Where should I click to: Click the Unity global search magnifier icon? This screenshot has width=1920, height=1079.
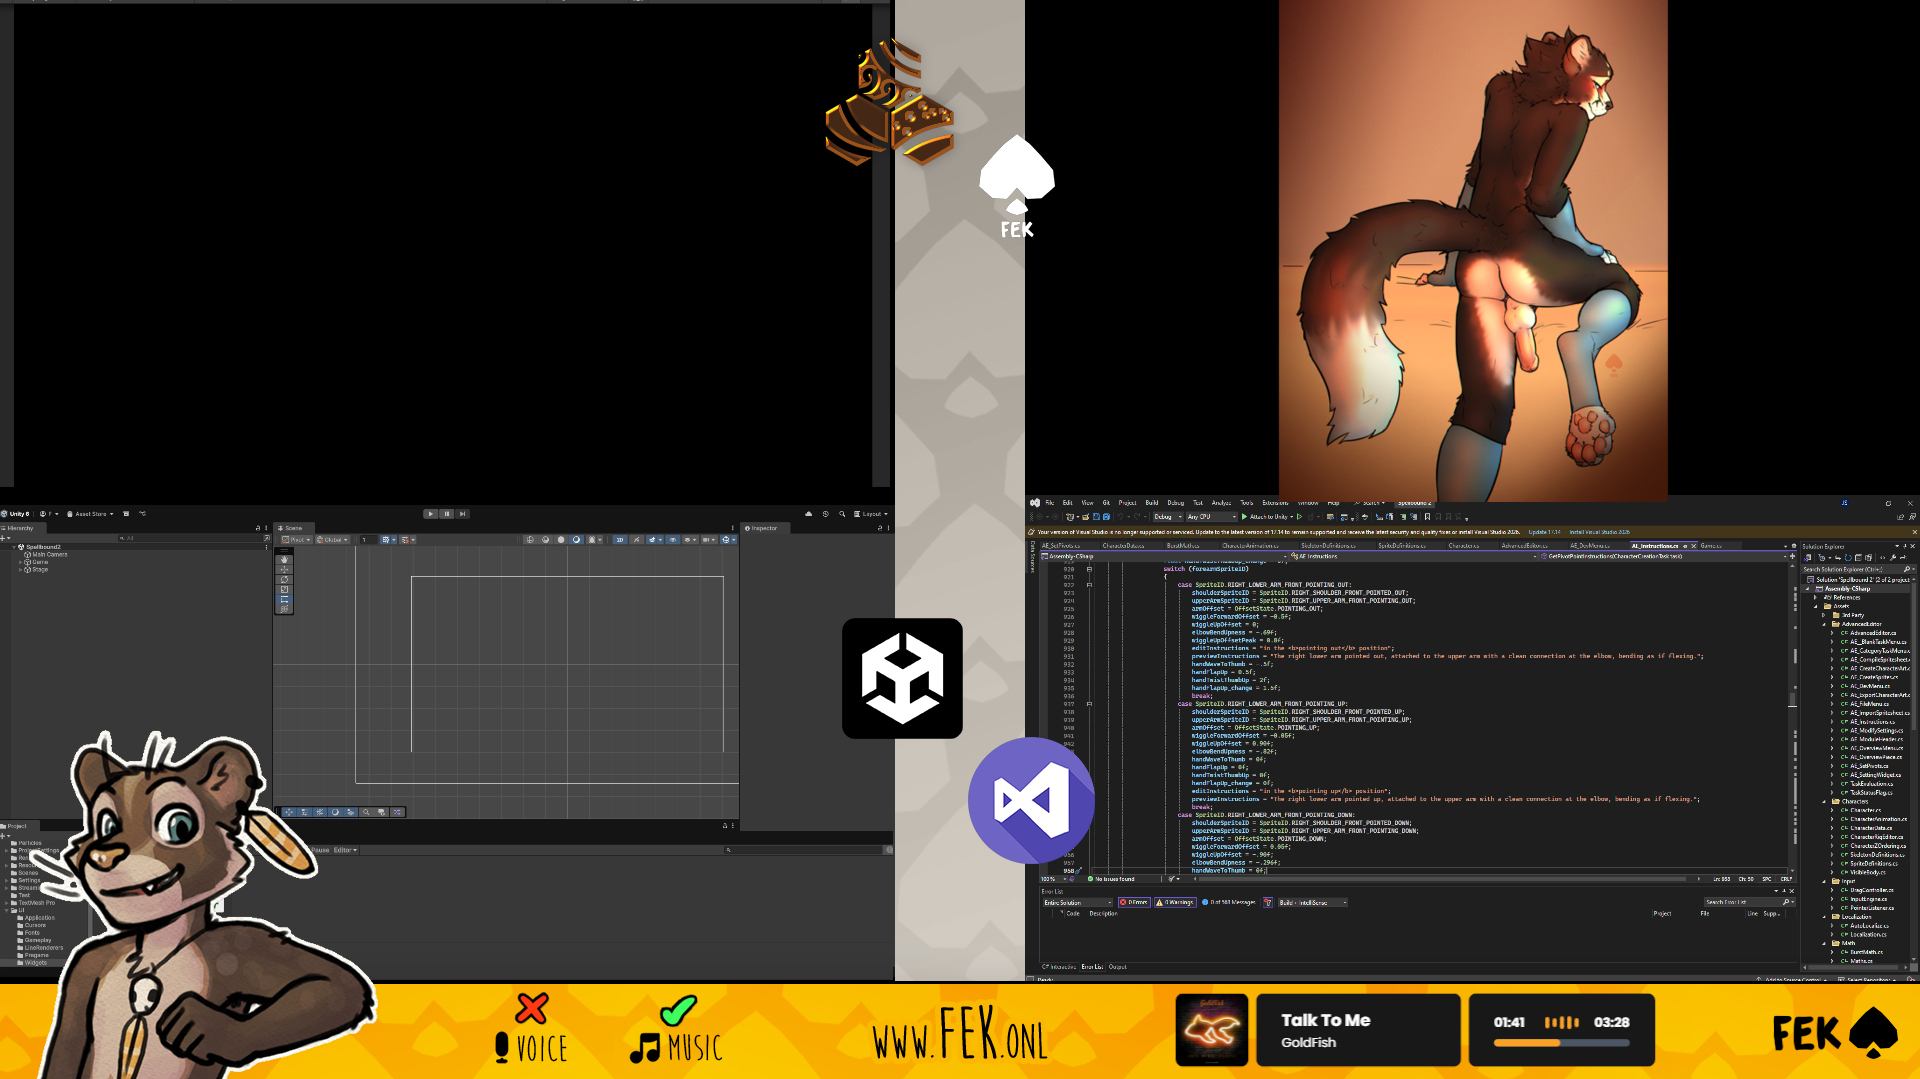click(x=842, y=514)
